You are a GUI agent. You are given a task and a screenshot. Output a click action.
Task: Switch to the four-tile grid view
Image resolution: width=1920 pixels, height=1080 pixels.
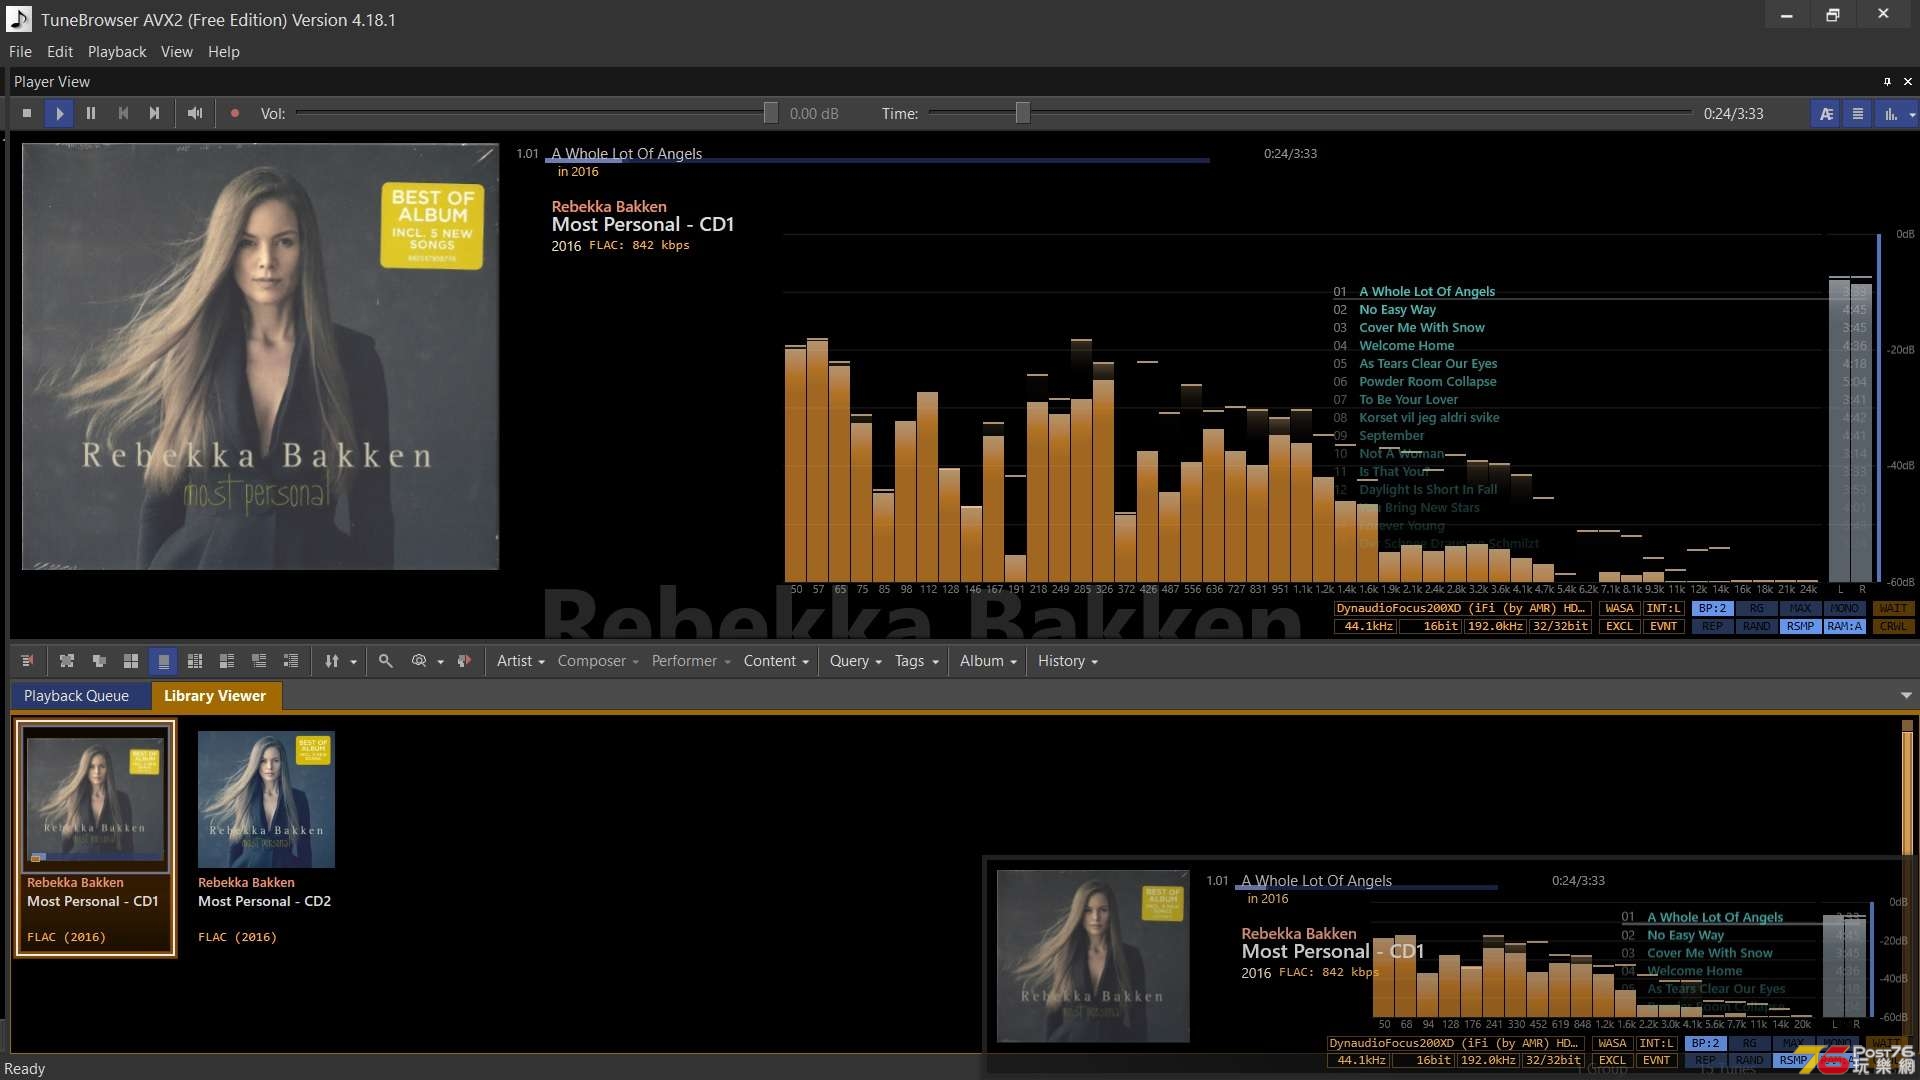pos(131,661)
